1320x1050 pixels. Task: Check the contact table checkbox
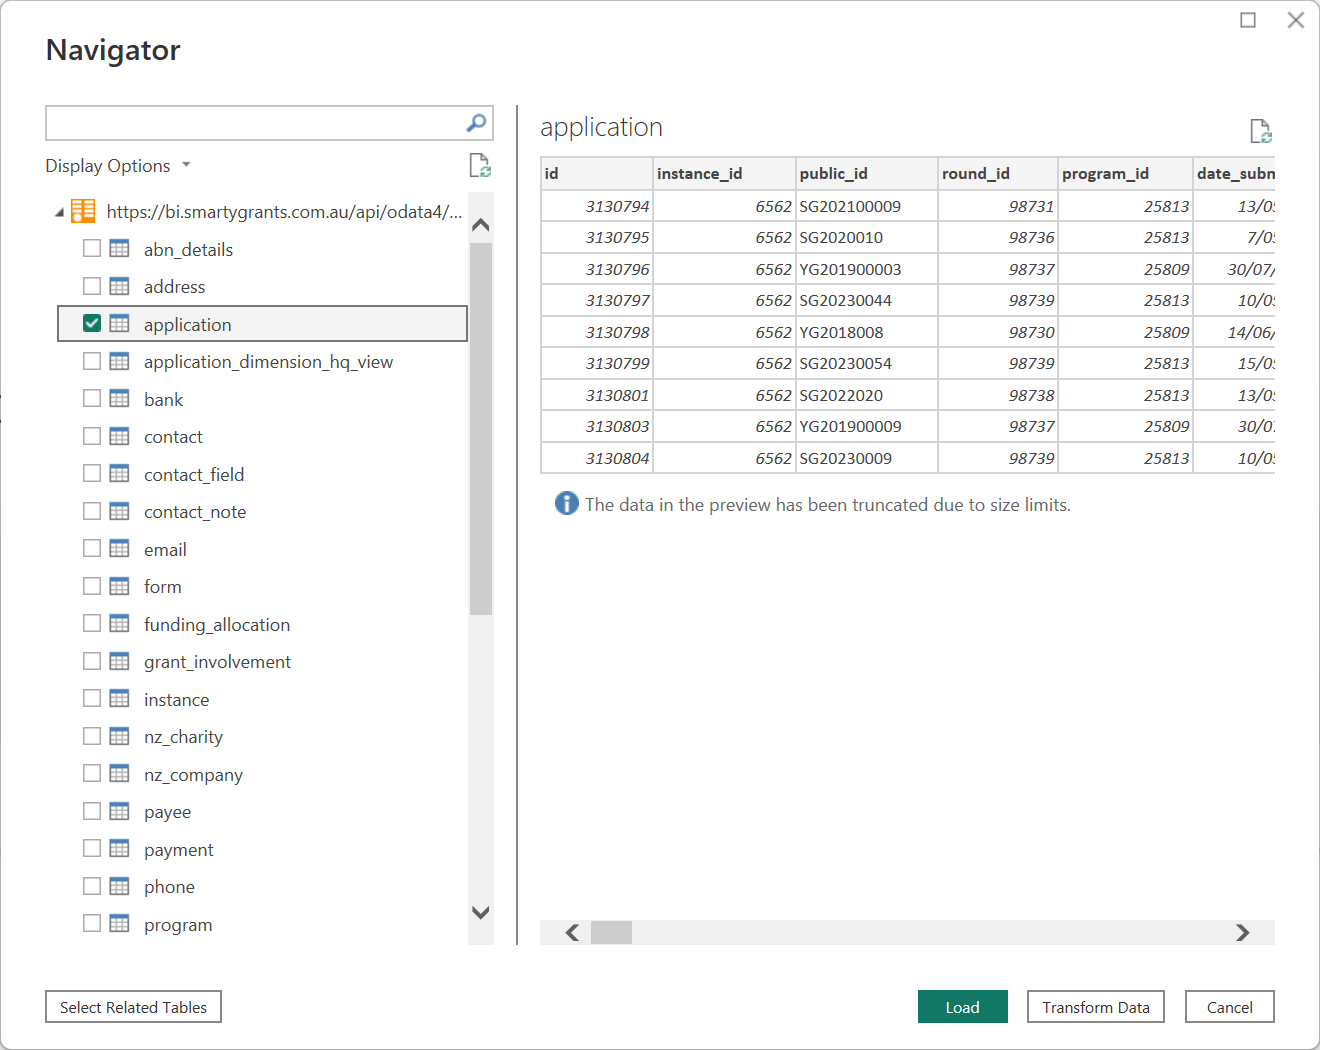pyautogui.click(x=92, y=437)
